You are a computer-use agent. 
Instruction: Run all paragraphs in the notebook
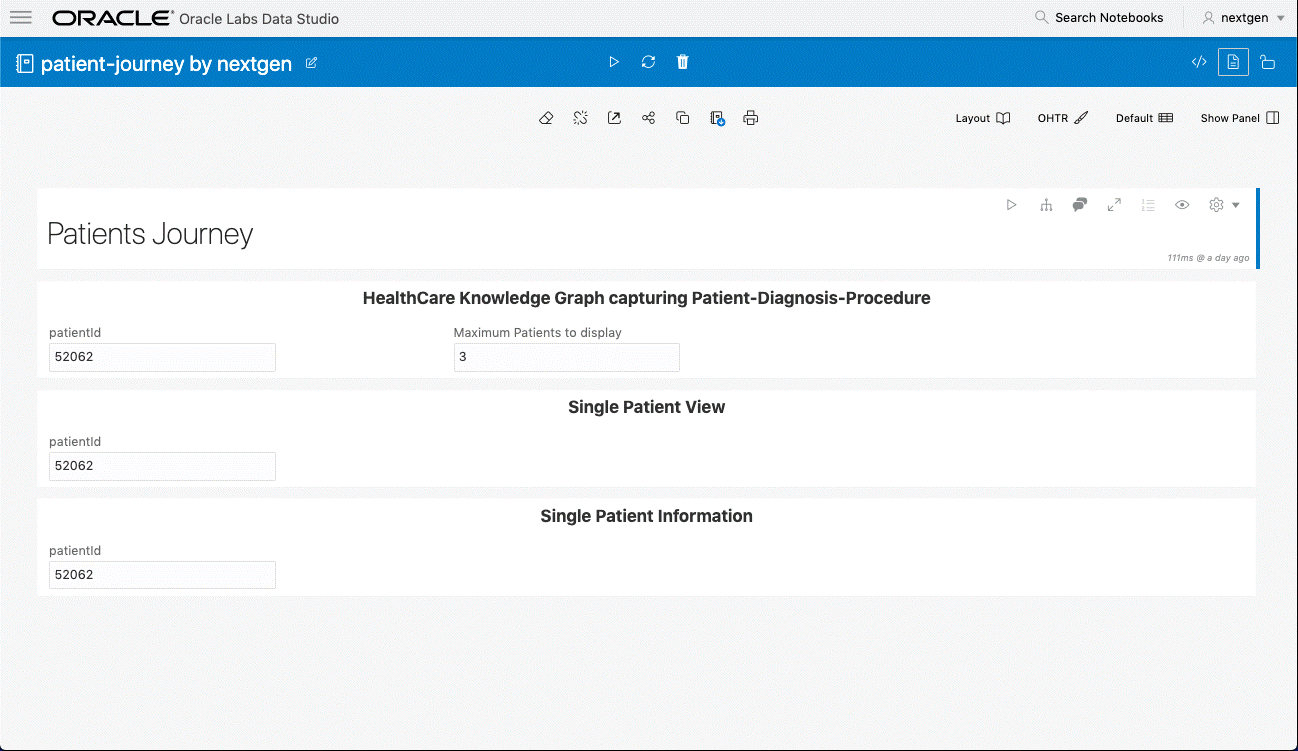tap(614, 62)
